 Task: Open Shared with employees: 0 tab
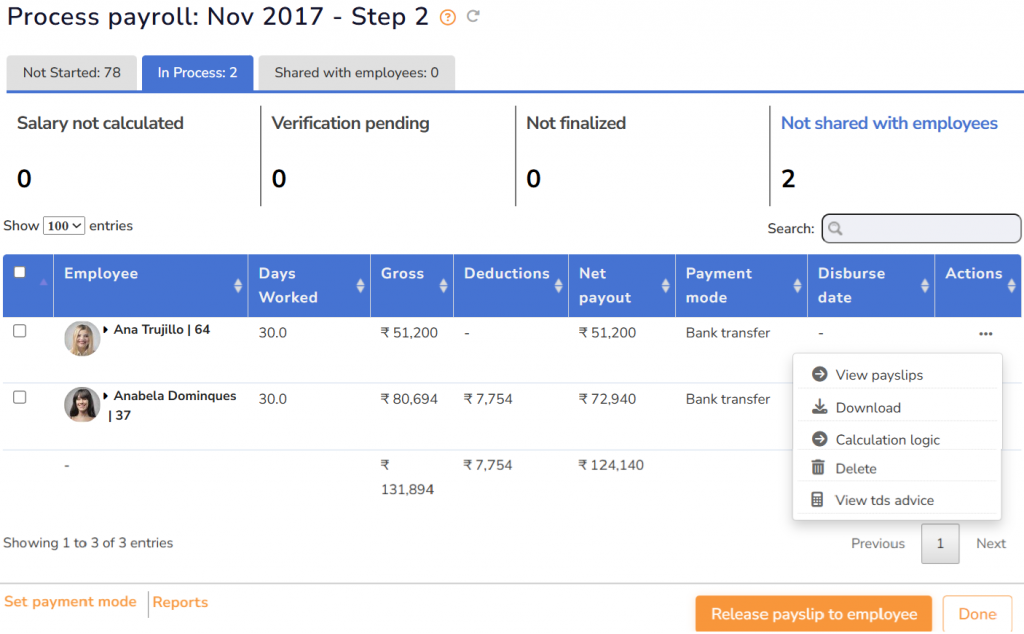pos(356,73)
